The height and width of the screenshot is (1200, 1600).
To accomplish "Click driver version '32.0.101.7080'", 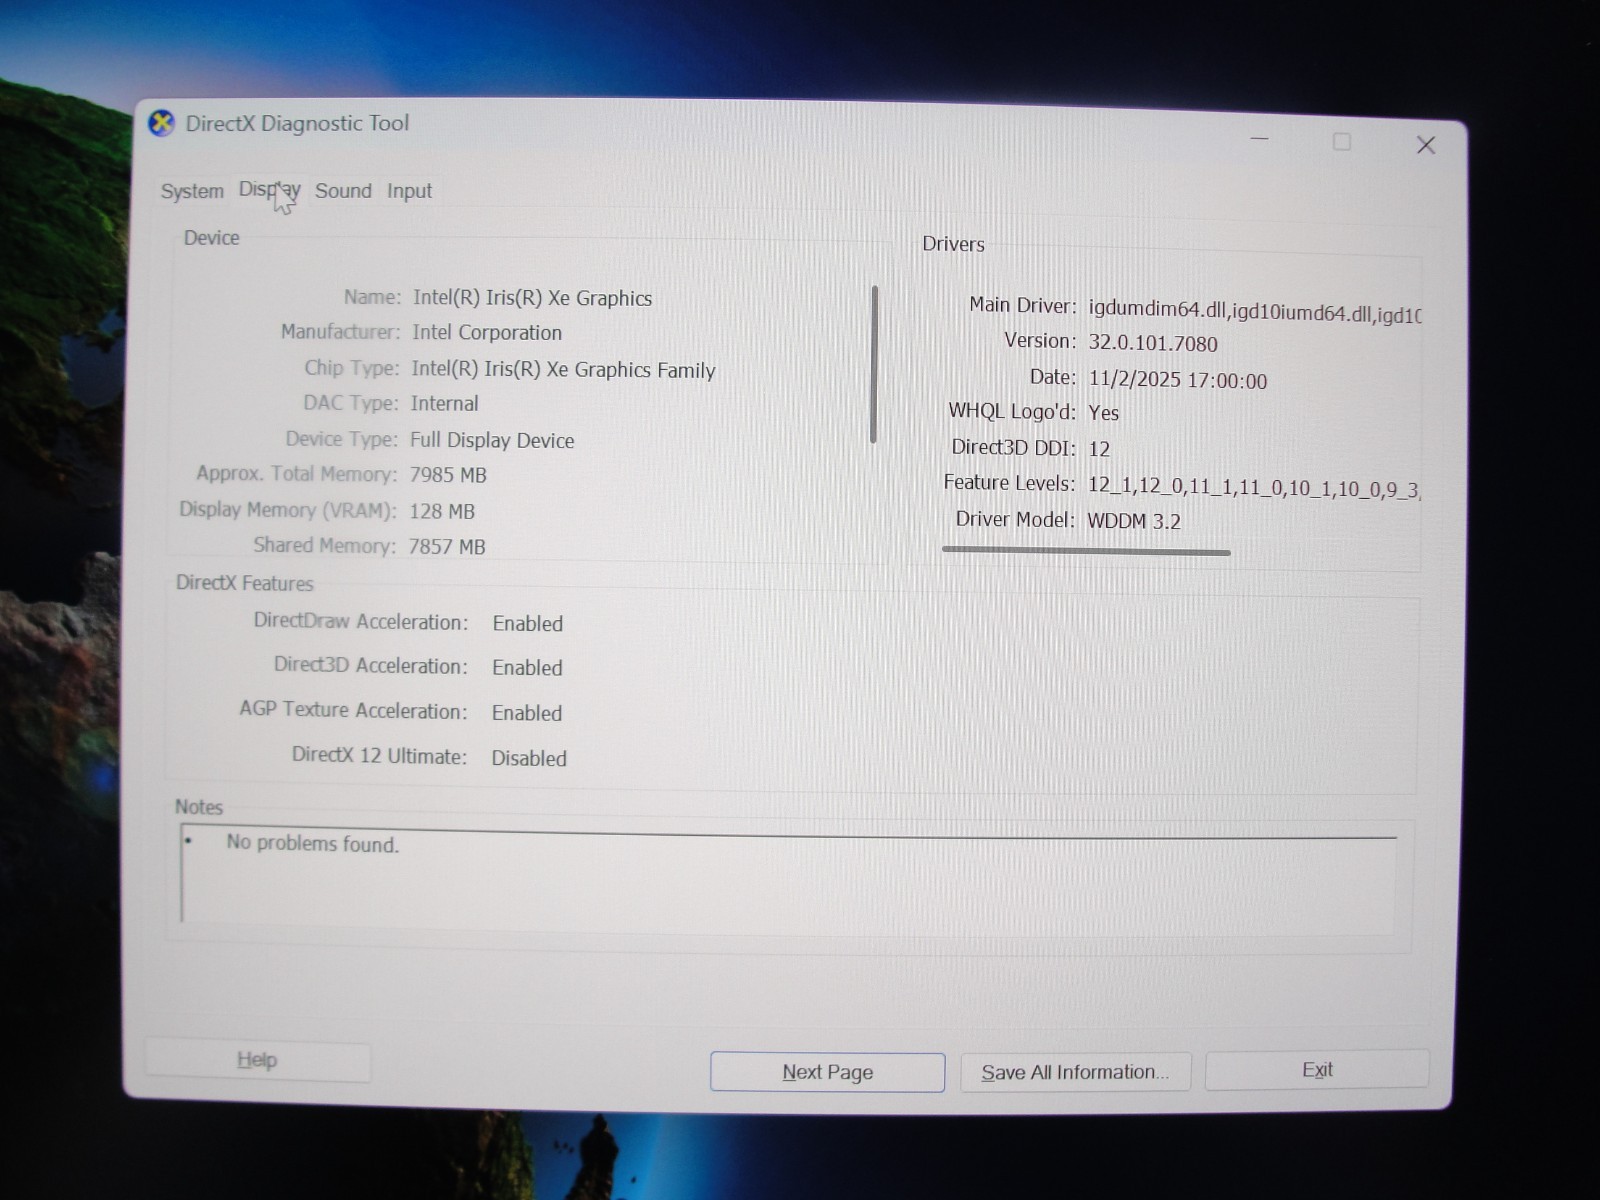I will pos(1153,343).
